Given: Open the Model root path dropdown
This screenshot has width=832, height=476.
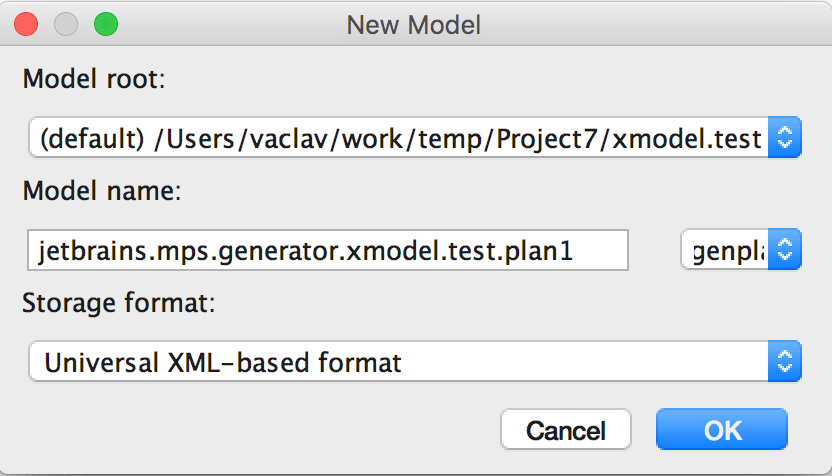Looking at the screenshot, I should point(400,138).
